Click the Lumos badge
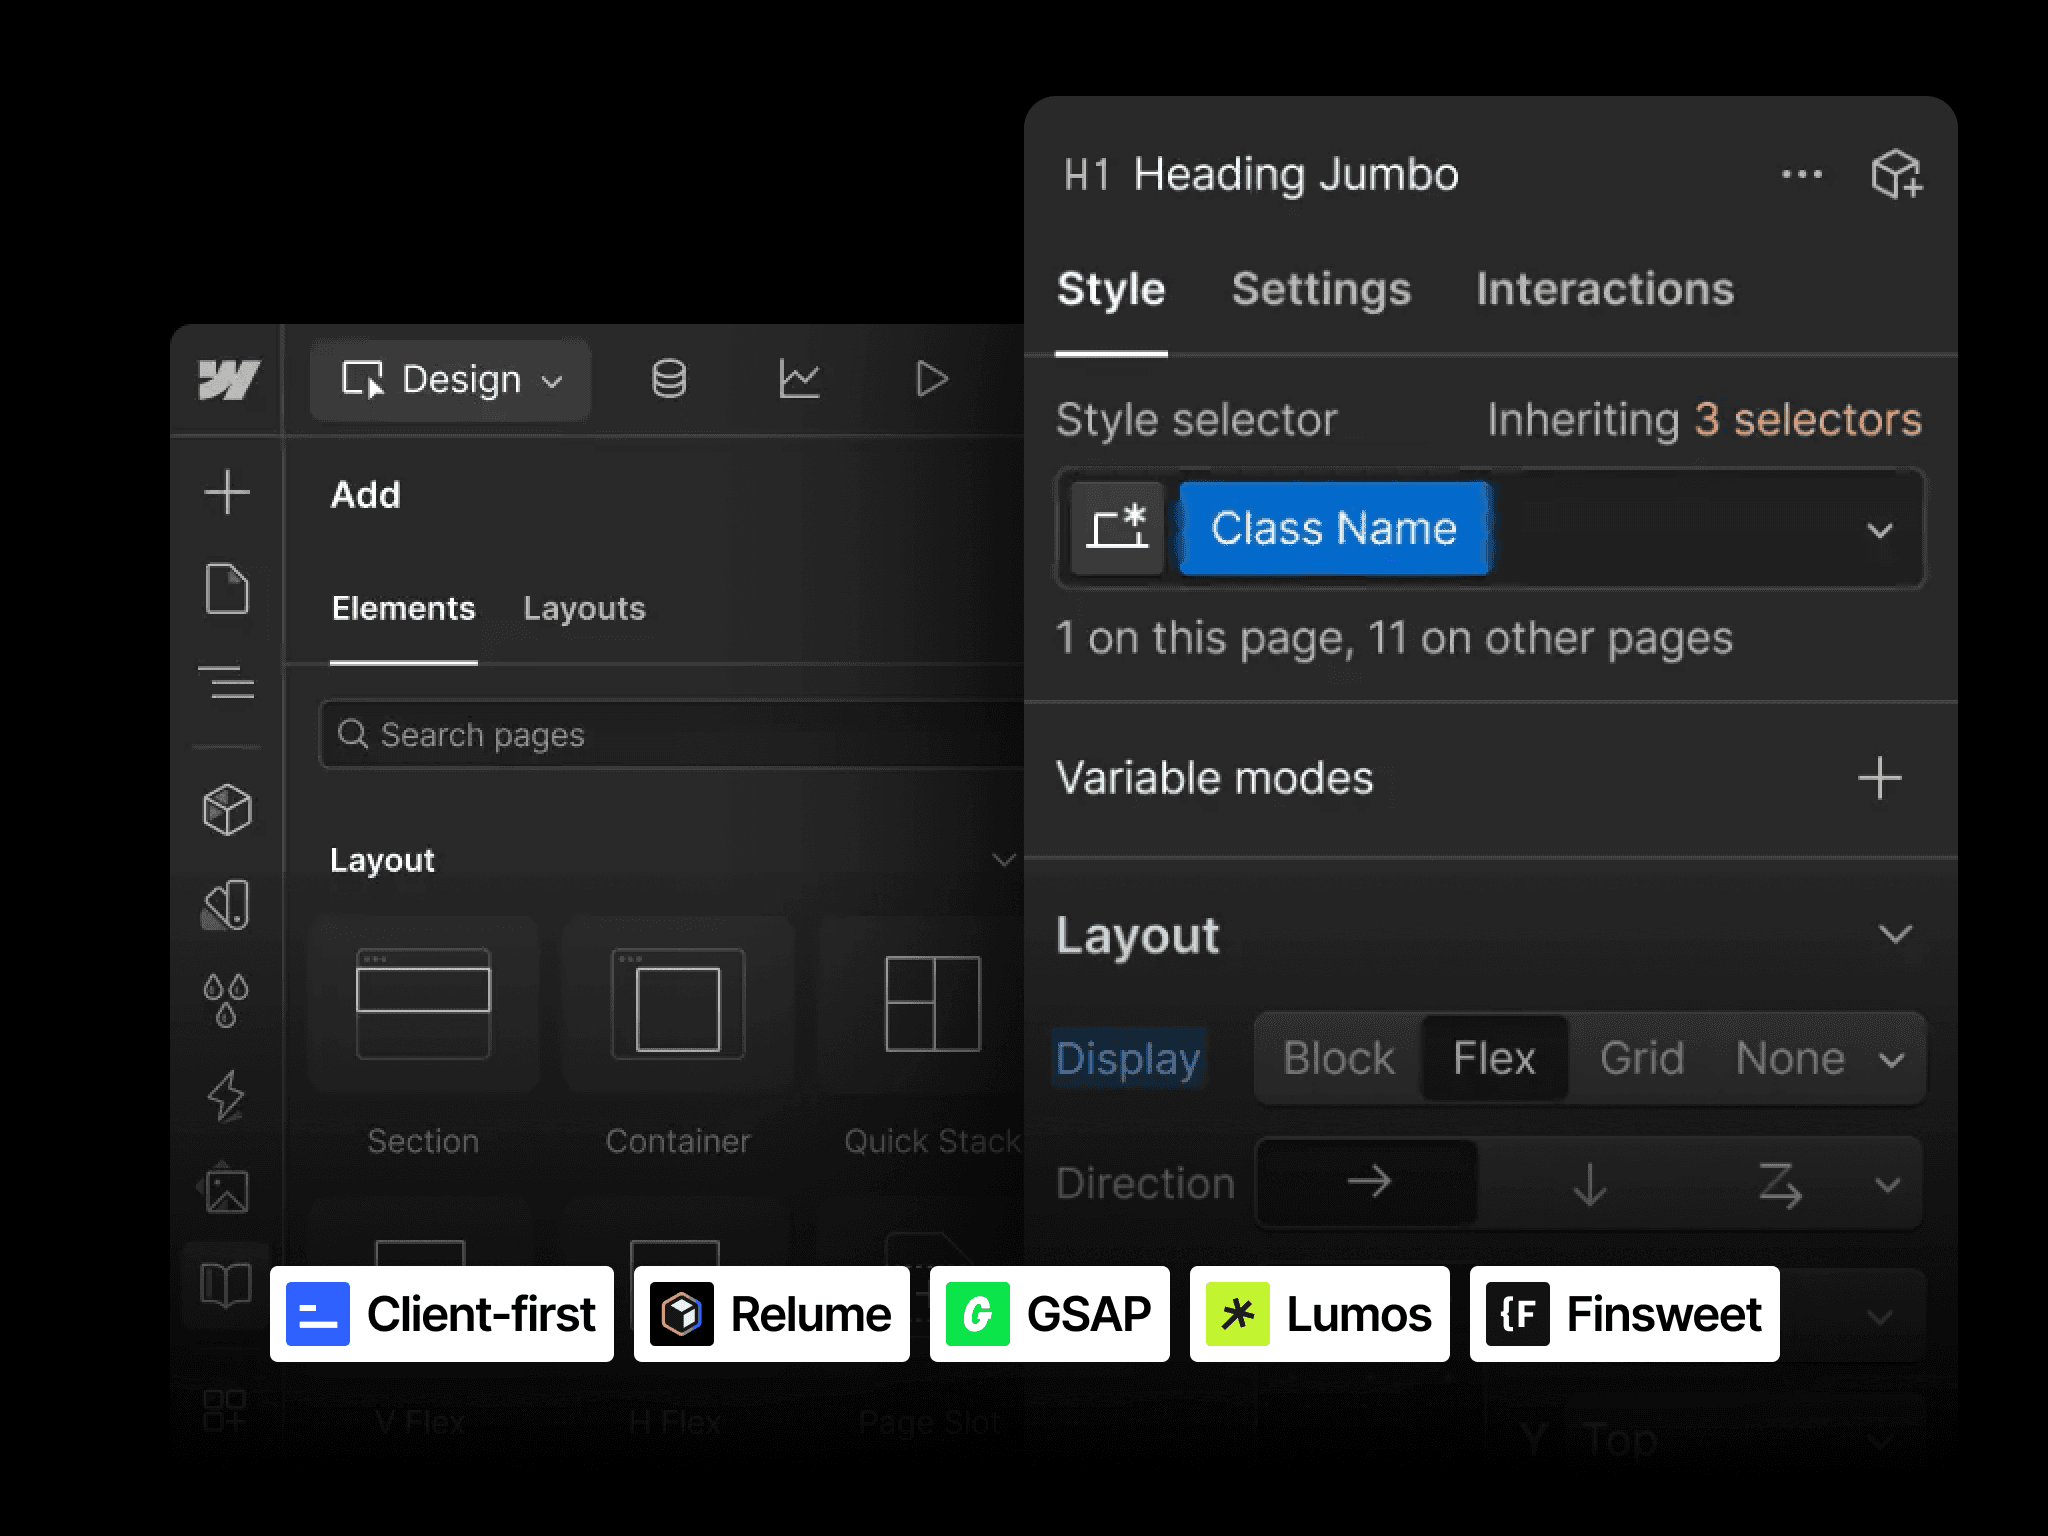The height and width of the screenshot is (1536, 2048). click(x=1320, y=1314)
